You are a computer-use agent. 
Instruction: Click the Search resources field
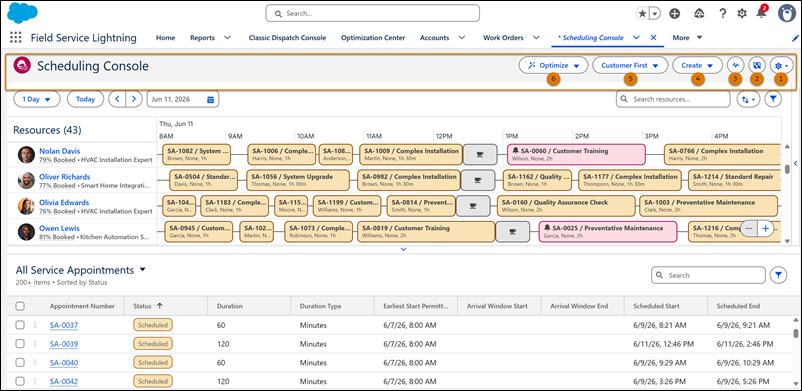673,99
